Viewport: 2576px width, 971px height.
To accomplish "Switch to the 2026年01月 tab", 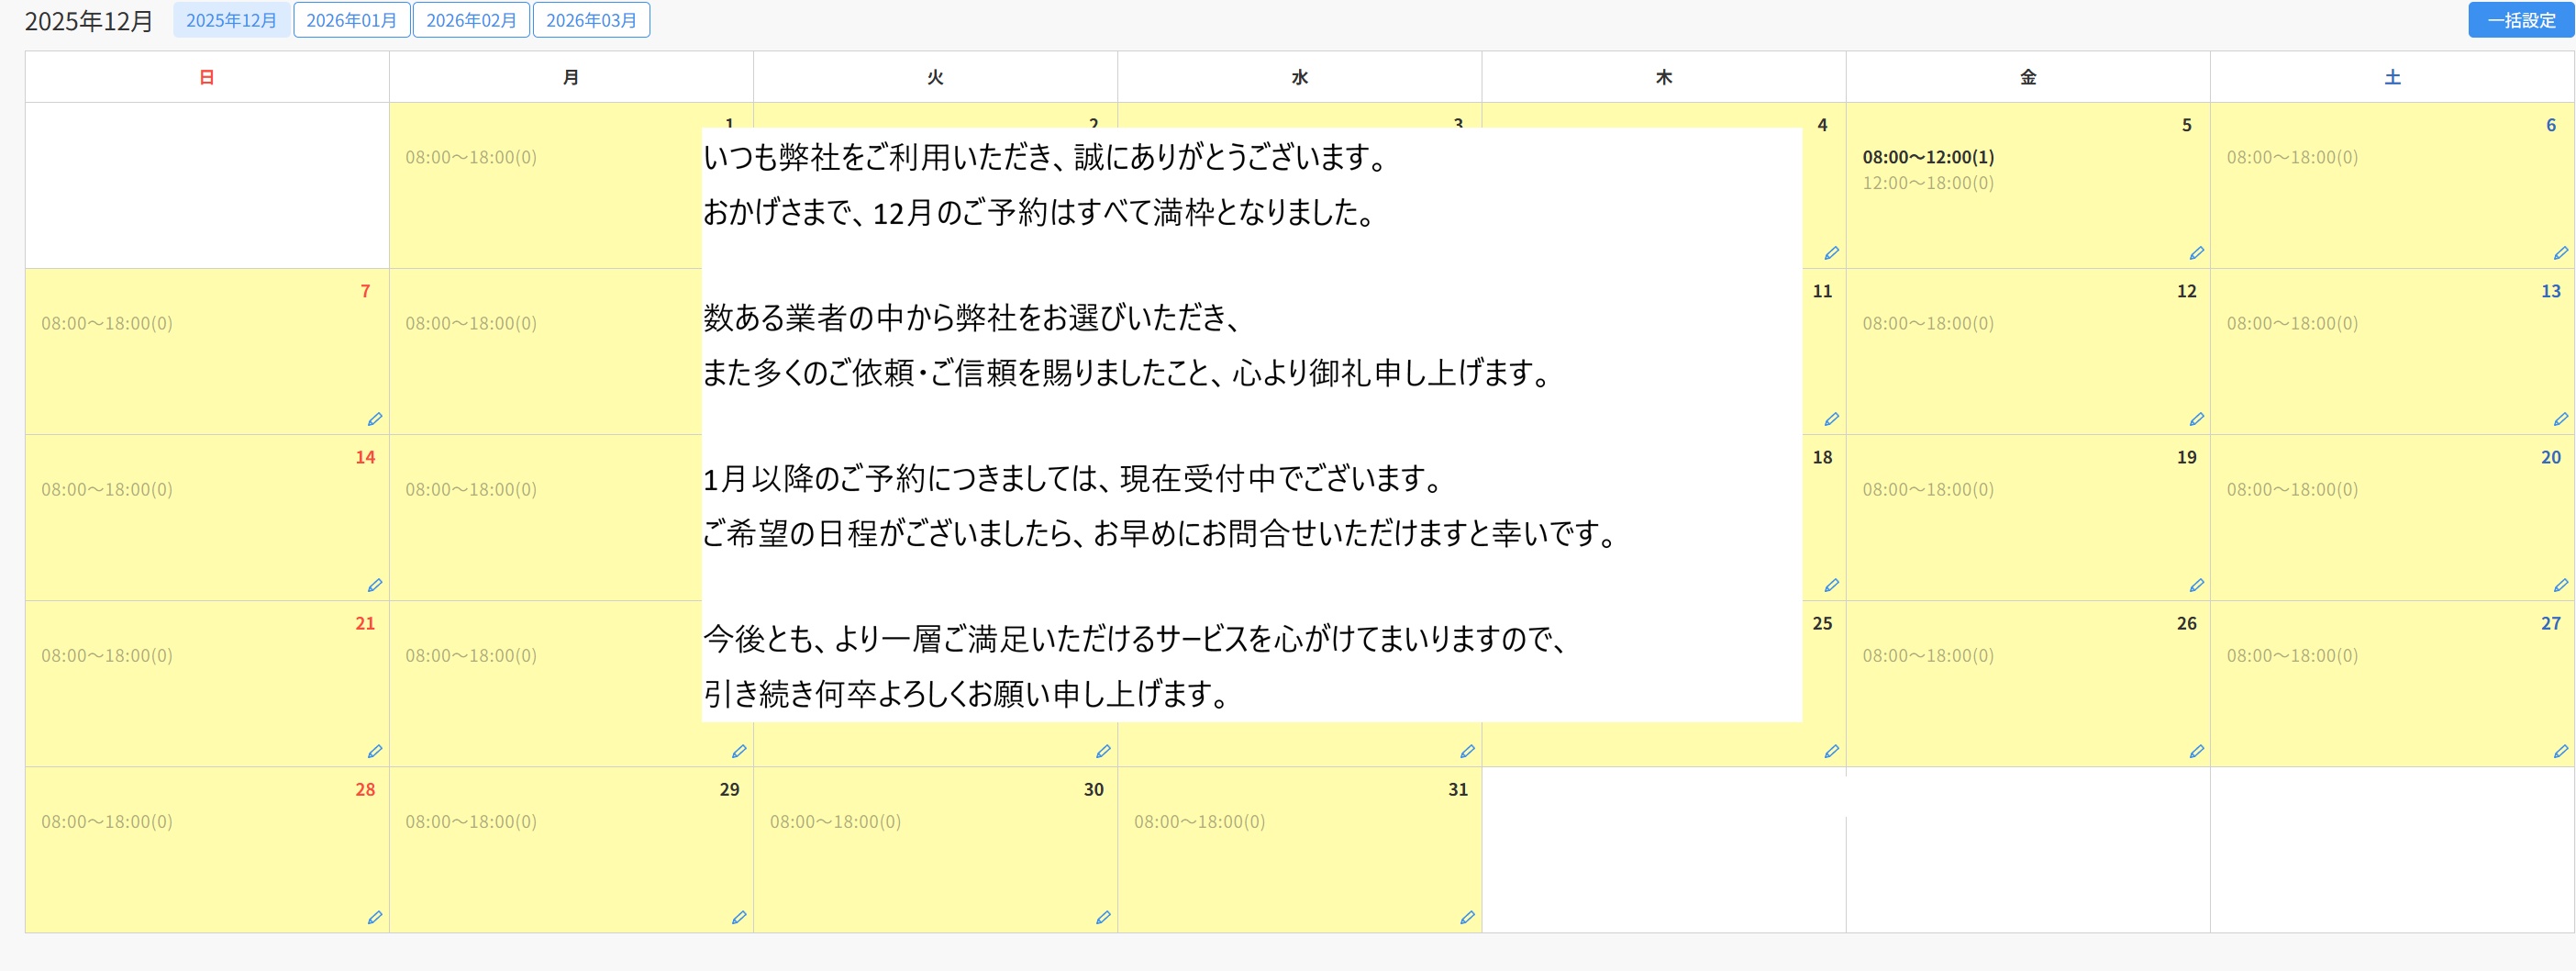I will tap(351, 20).
